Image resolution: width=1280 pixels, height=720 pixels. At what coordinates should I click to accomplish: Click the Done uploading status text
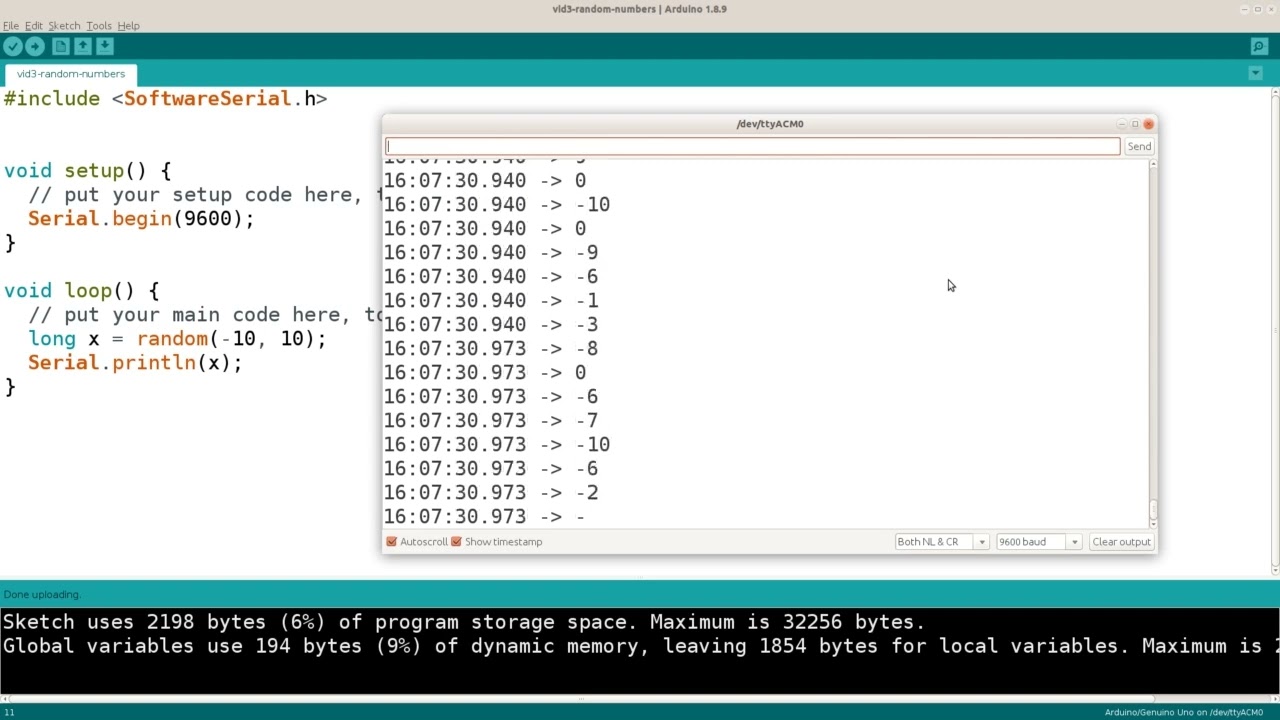pos(43,594)
